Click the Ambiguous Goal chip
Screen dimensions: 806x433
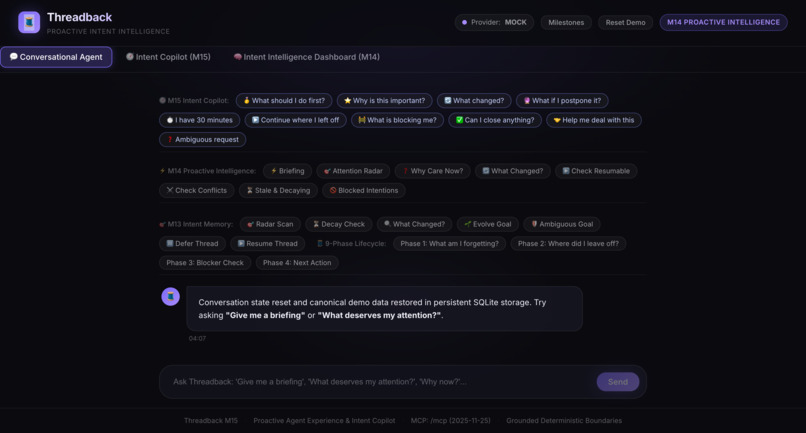click(x=562, y=224)
